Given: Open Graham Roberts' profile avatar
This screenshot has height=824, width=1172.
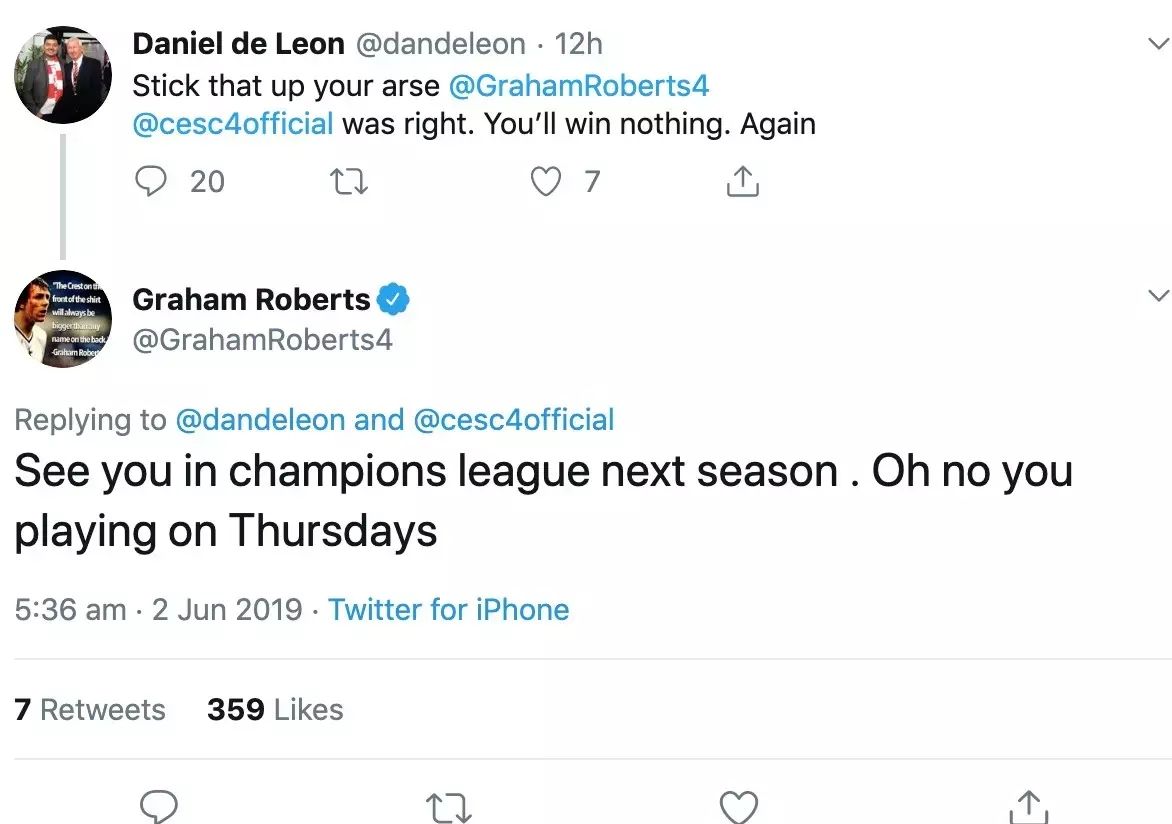Looking at the screenshot, I should [x=62, y=317].
